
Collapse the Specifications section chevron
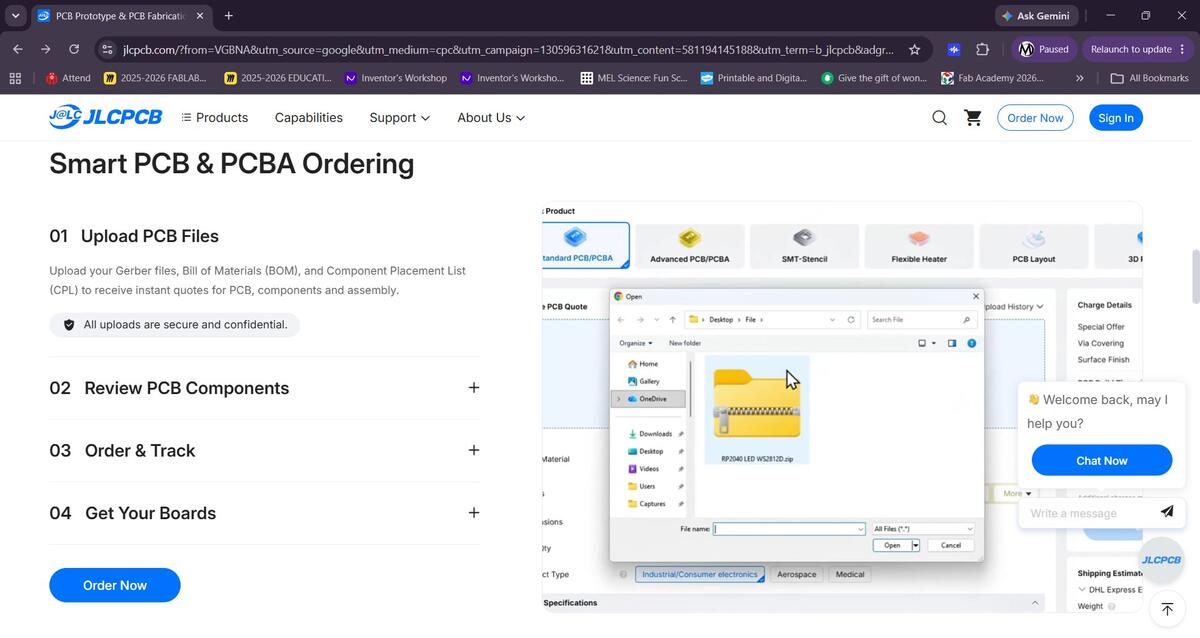(1035, 603)
